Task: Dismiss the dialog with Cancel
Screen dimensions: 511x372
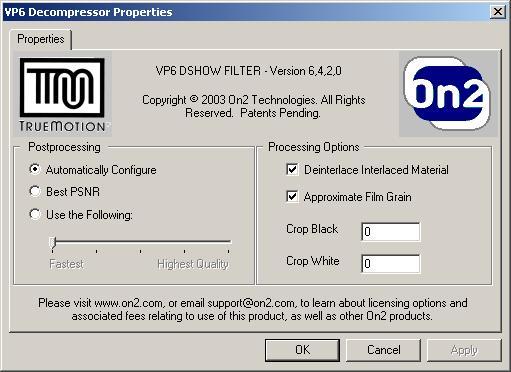Action: (x=384, y=350)
